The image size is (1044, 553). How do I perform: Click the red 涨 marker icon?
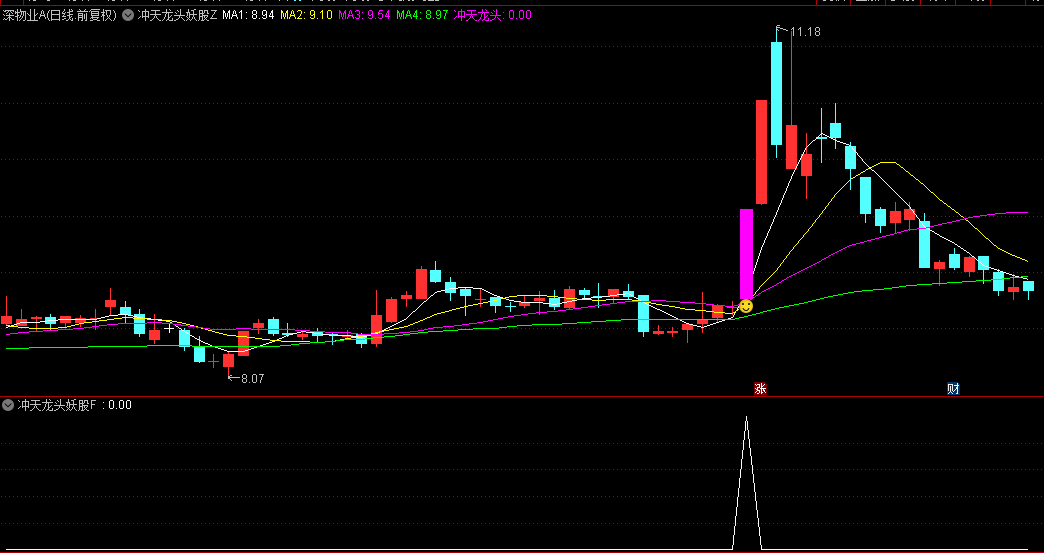760,389
